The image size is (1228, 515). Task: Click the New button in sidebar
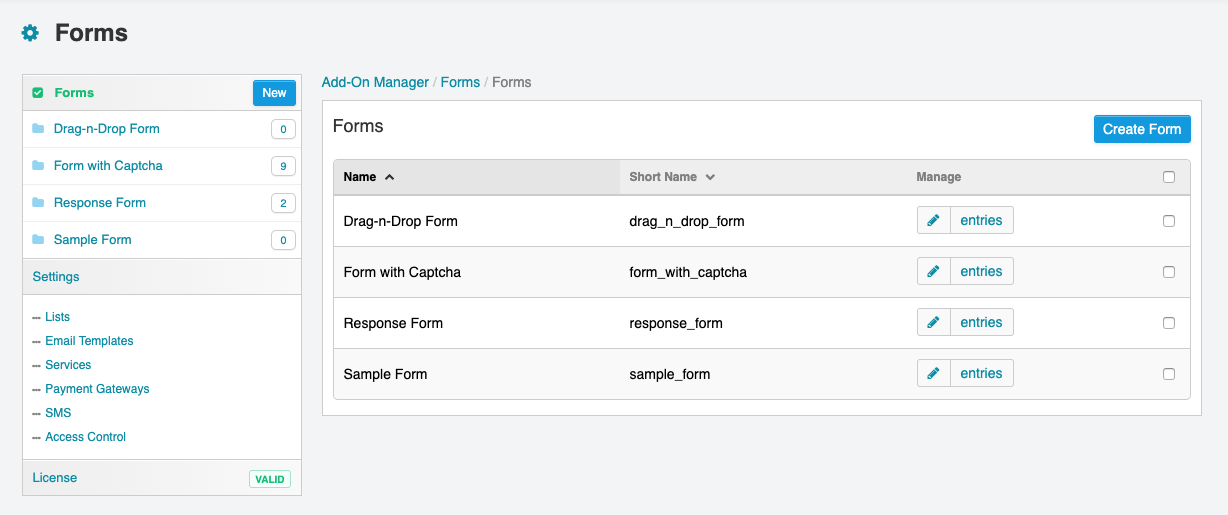click(x=274, y=93)
